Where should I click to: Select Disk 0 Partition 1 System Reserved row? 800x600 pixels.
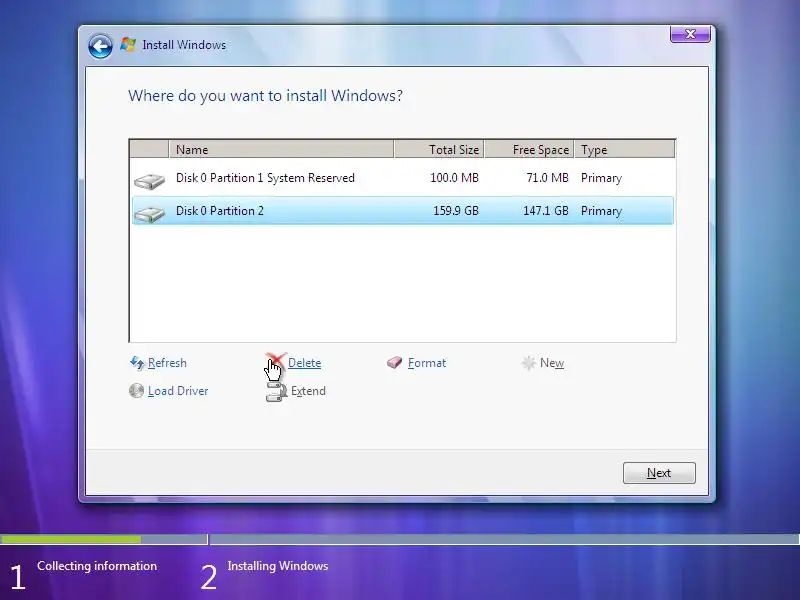pos(403,178)
